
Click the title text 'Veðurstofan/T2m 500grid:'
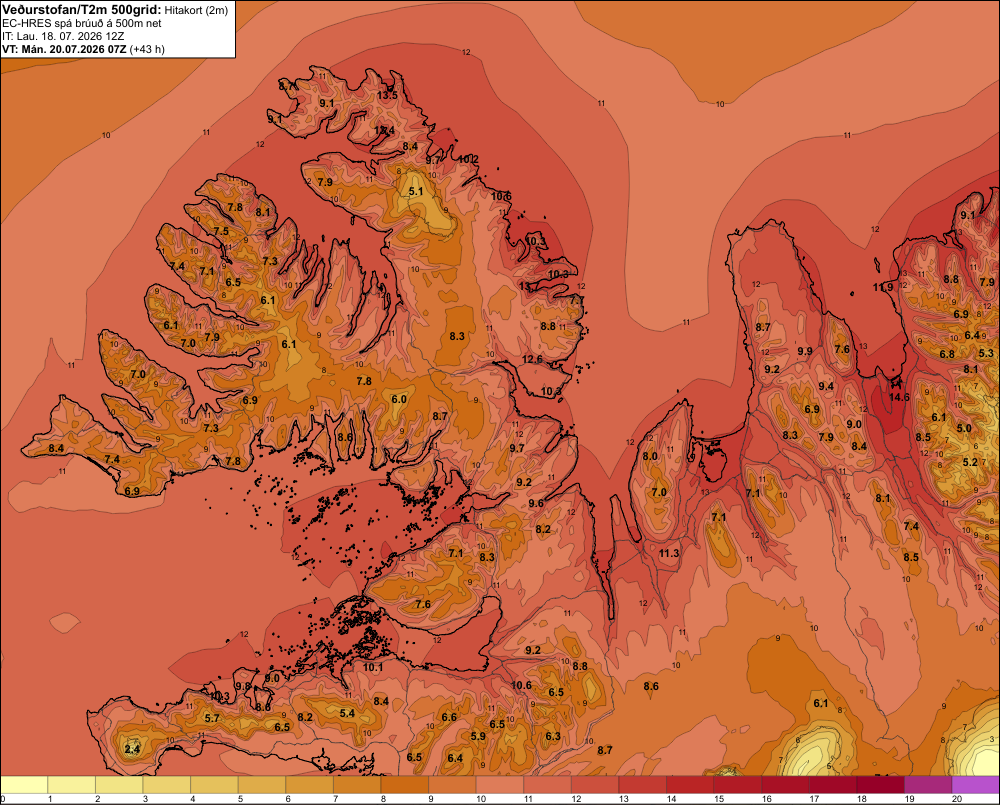coord(82,10)
